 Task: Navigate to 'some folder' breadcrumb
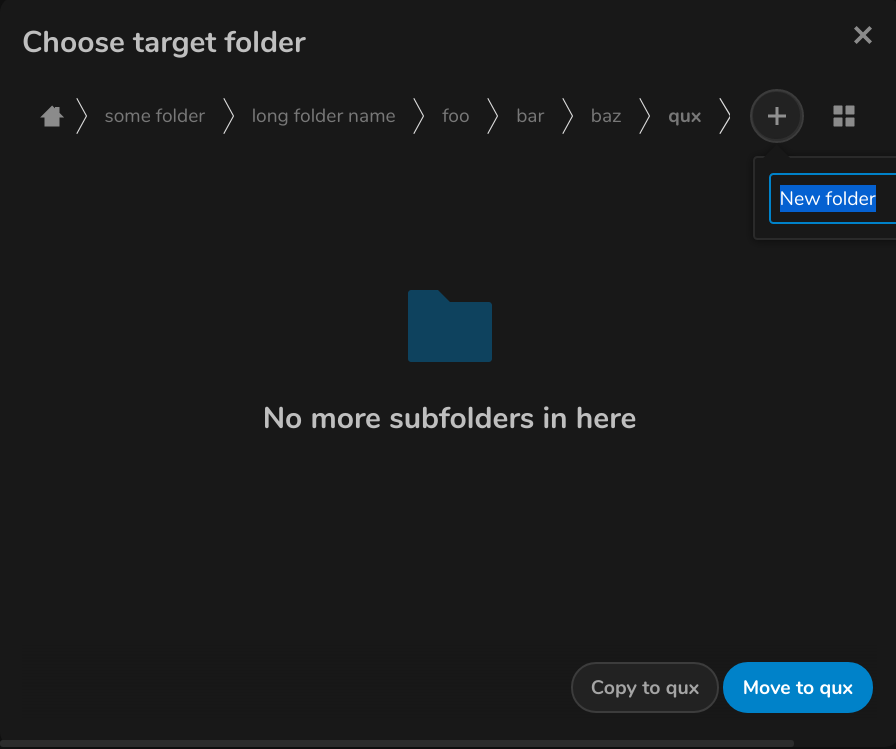(x=154, y=116)
